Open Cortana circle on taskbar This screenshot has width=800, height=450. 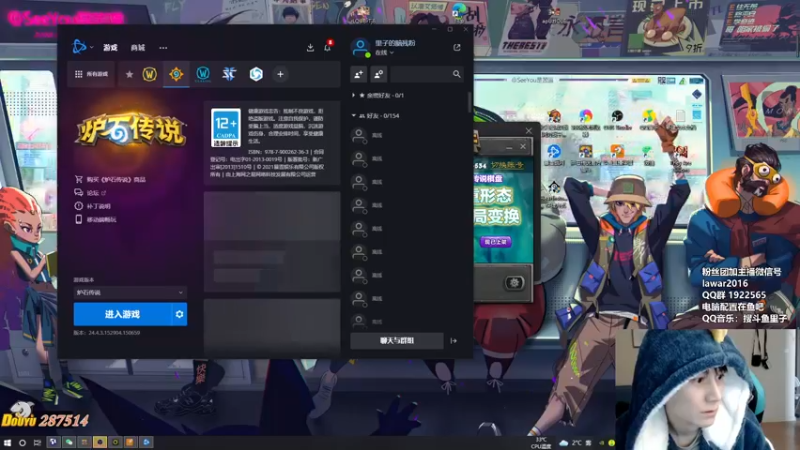tap(22, 442)
